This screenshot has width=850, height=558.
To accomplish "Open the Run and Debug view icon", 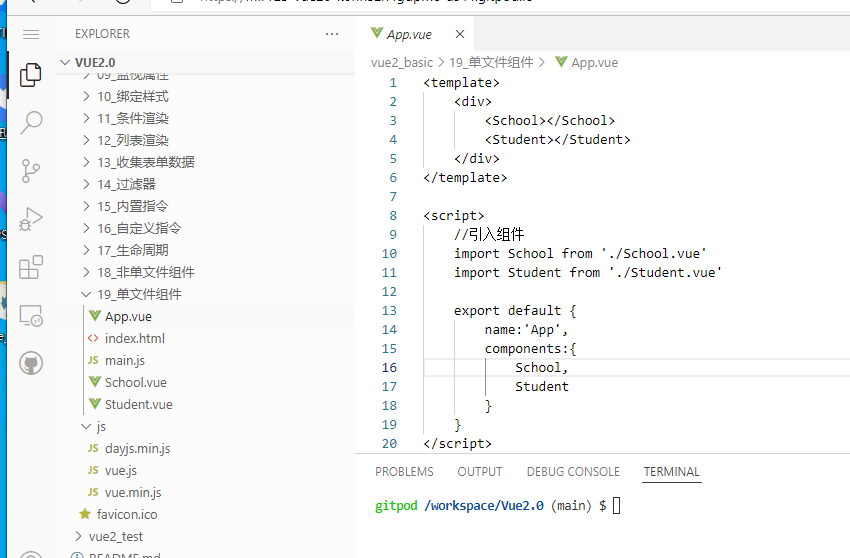I will coord(31,219).
